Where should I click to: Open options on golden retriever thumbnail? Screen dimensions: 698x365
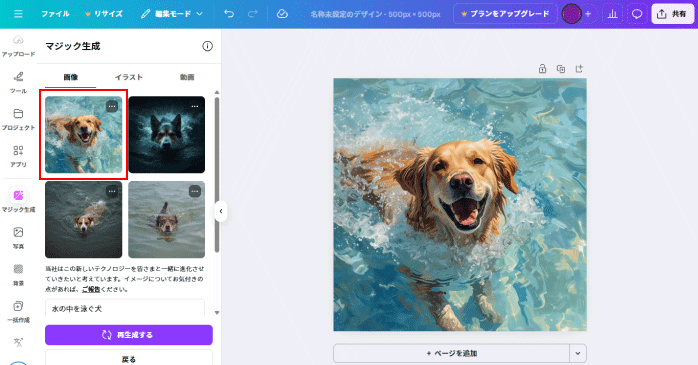tap(112, 106)
